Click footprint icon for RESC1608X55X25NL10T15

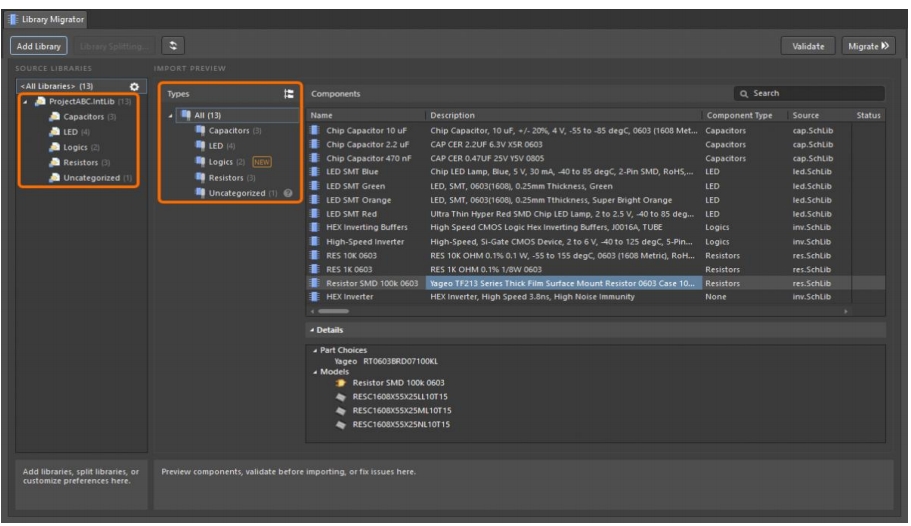click(341, 425)
